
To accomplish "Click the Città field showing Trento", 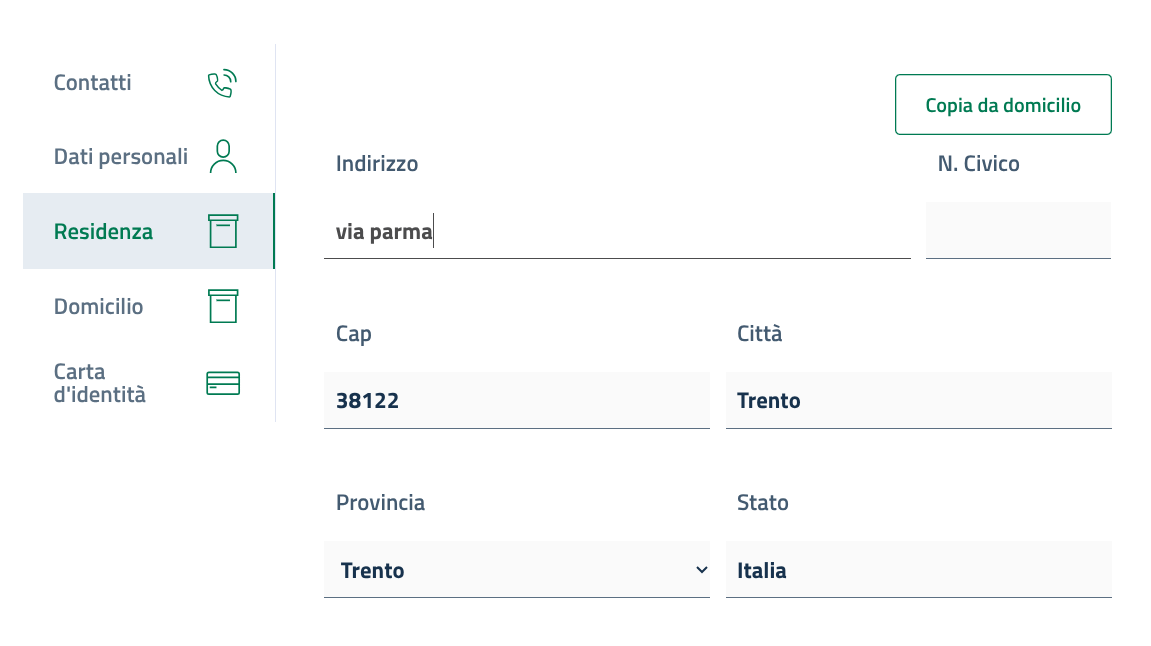I will click(x=918, y=401).
